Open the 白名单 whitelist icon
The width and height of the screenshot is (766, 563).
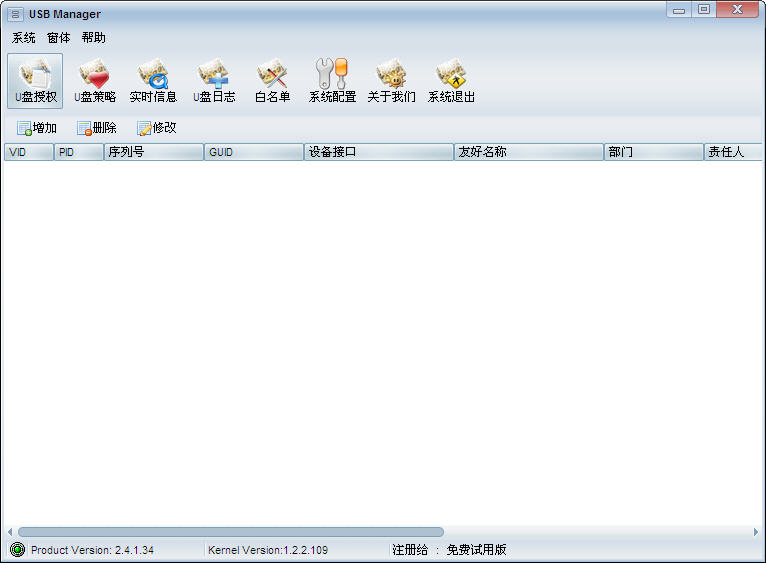coord(272,80)
